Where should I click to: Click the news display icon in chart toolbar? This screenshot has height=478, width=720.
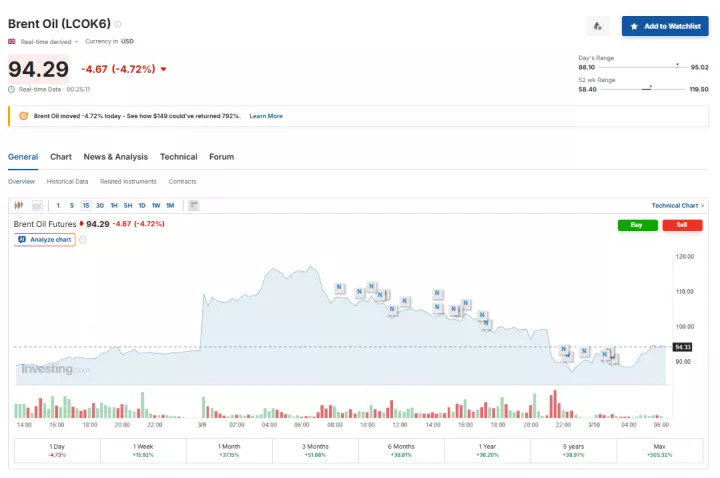coord(193,205)
